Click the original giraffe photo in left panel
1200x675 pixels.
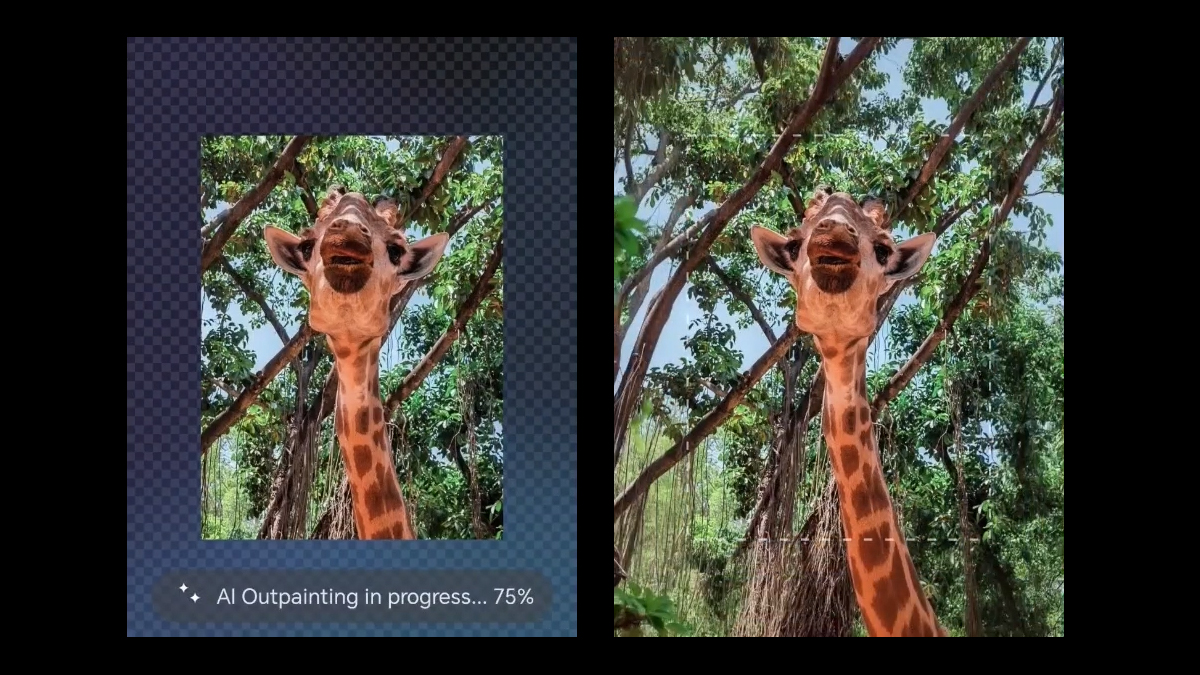point(352,338)
